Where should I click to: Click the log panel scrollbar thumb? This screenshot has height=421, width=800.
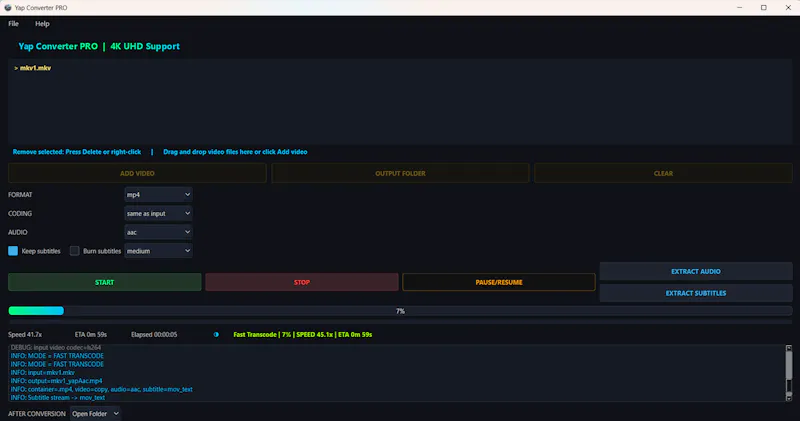[789, 364]
